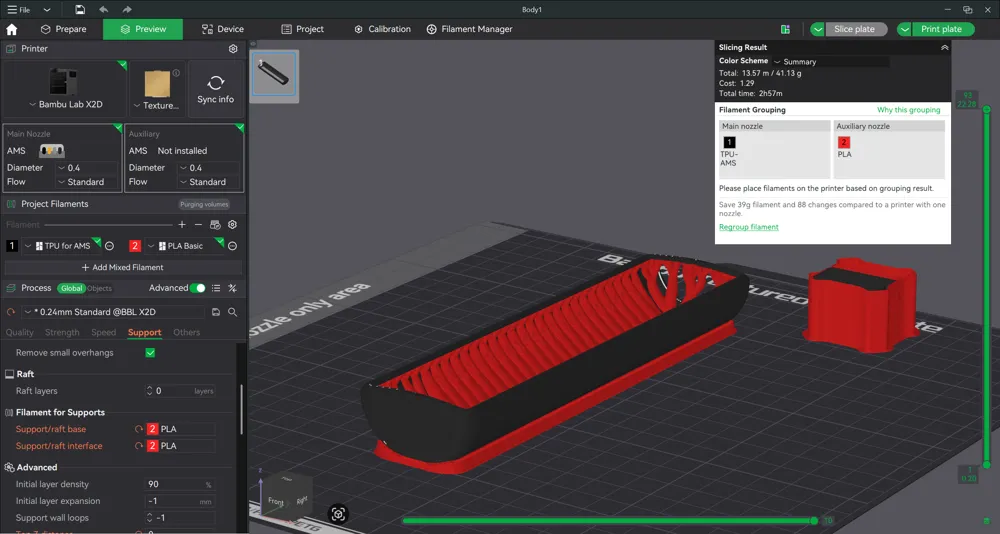Expand the File menu dropdown arrow

[x=47, y=10]
